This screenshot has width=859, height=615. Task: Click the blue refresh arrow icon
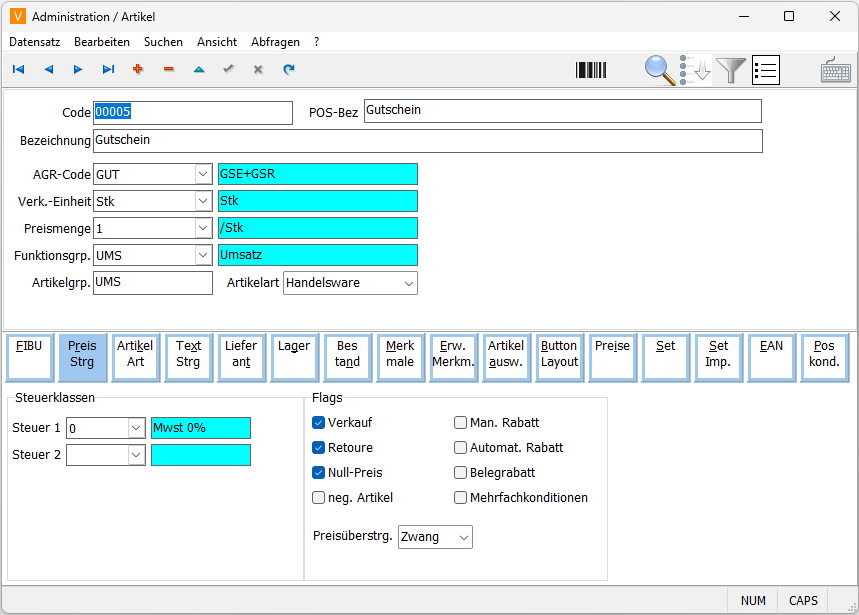tap(289, 70)
